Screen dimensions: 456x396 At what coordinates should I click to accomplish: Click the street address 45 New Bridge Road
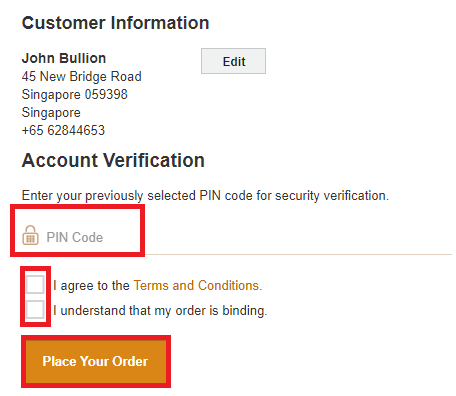tap(82, 76)
